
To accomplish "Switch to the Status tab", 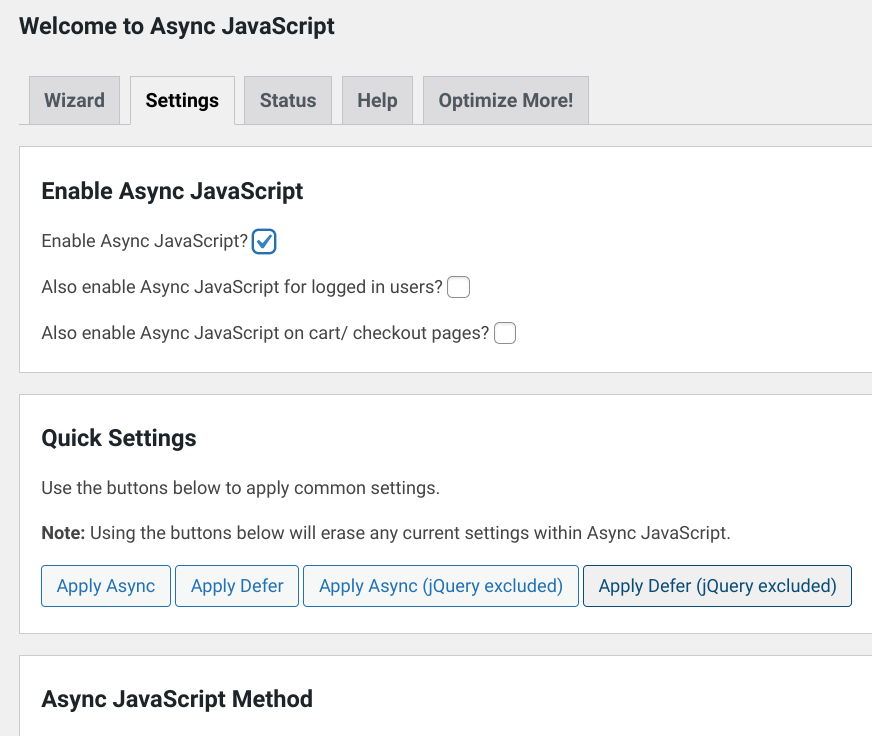I will tap(288, 100).
